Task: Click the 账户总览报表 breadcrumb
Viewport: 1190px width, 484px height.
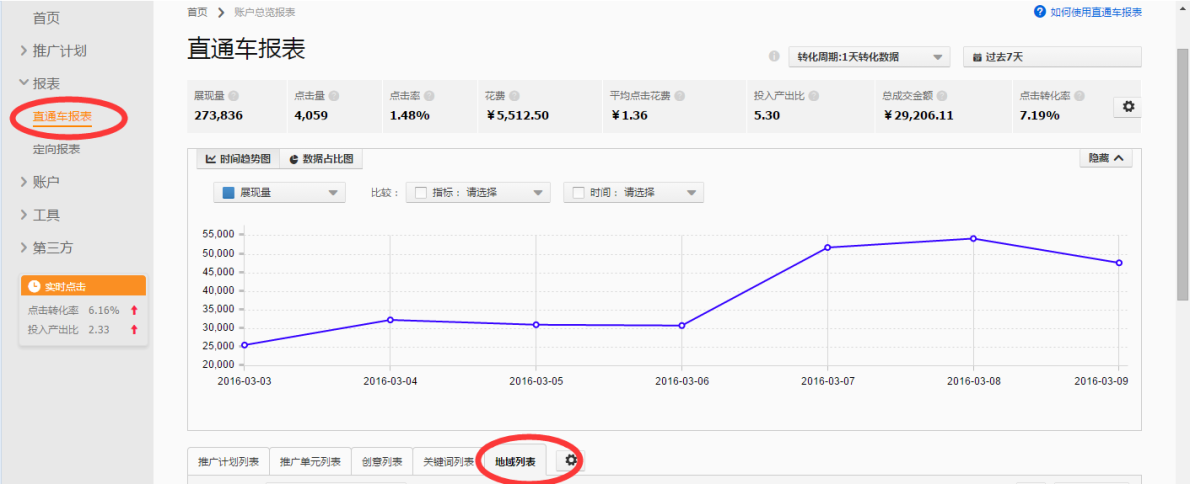Action: click(x=265, y=12)
